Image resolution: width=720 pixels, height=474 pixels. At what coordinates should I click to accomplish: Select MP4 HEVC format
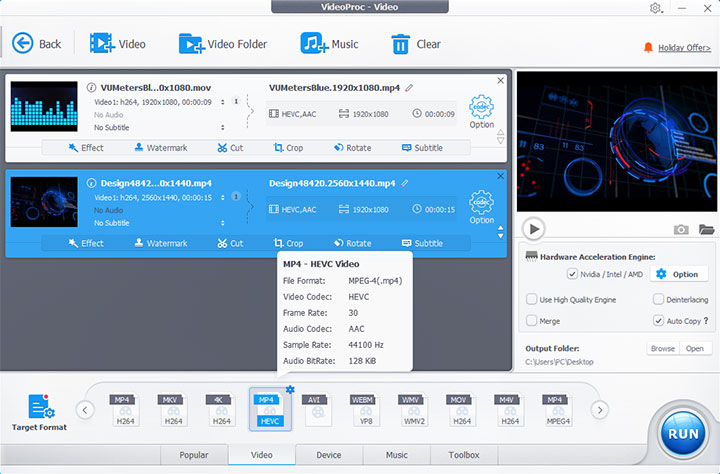pyautogui.click(x=270, y=410)
